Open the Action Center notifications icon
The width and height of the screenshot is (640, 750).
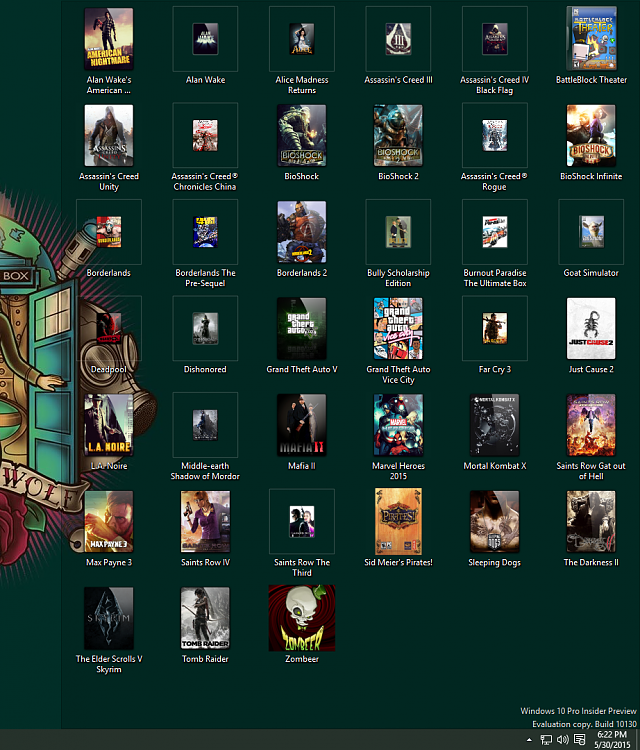579,739
